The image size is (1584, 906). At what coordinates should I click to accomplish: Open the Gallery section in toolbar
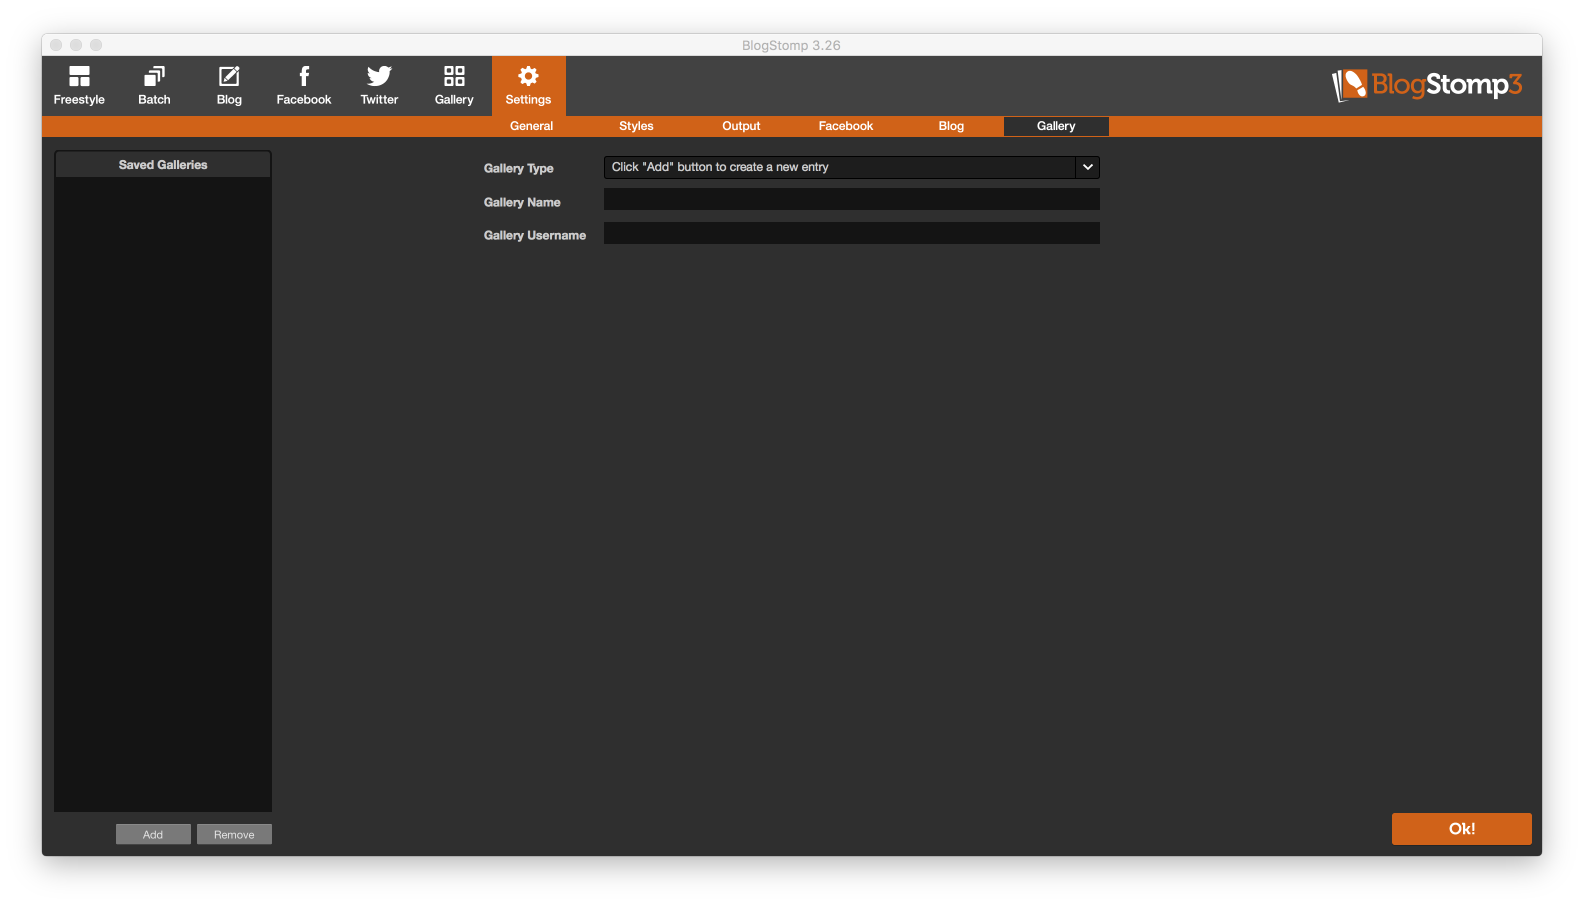coord(454,86)
